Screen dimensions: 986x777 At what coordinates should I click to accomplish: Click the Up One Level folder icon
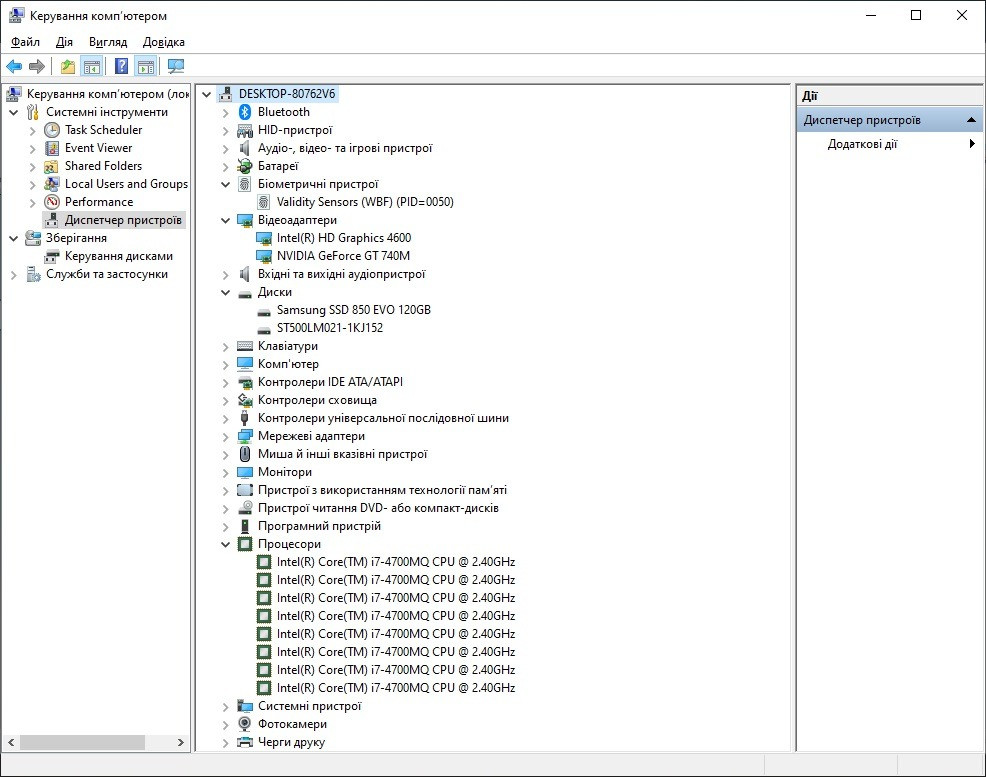click(x=67, y=67)
